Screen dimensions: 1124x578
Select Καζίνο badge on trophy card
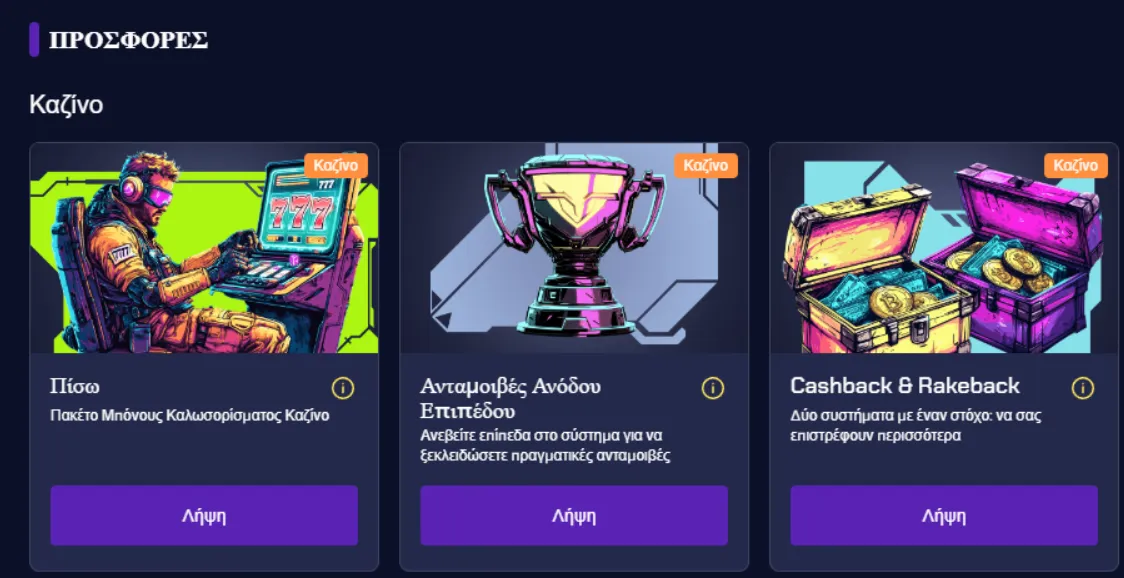pos(705,166)
